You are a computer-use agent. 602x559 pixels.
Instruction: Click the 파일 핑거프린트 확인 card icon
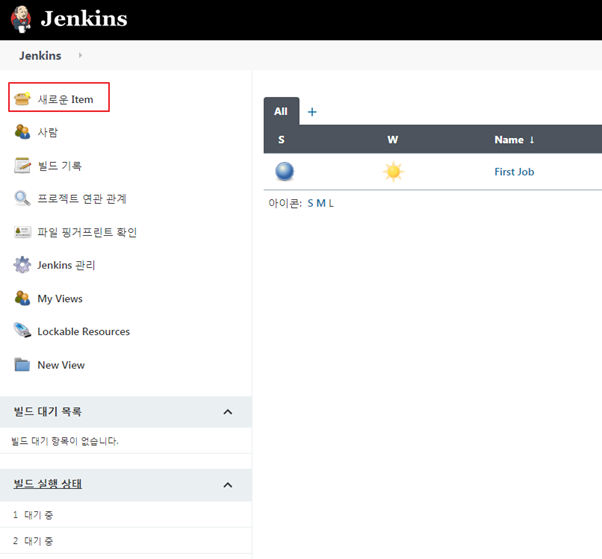22,232
